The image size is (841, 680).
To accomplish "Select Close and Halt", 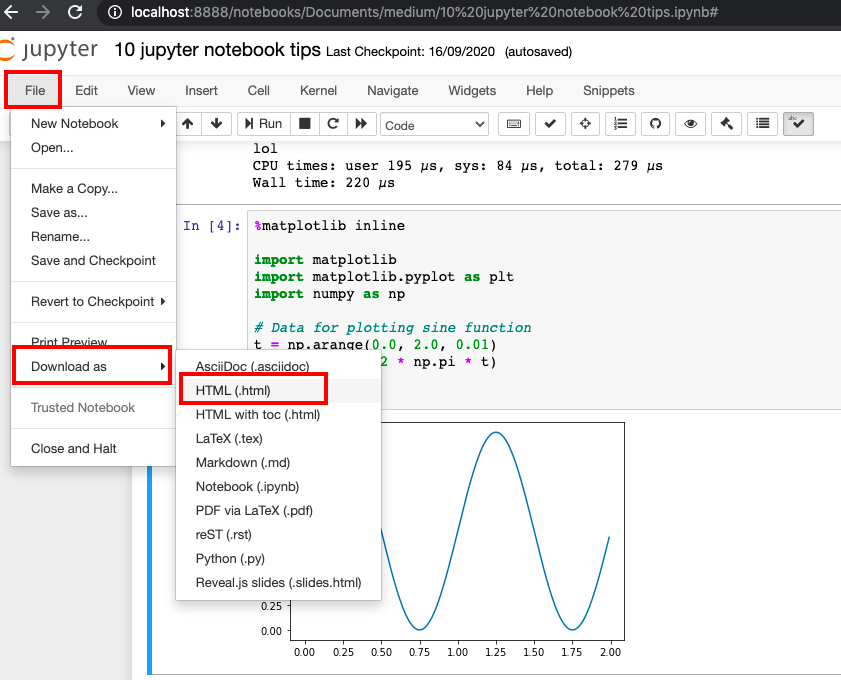I will [93, 448].
